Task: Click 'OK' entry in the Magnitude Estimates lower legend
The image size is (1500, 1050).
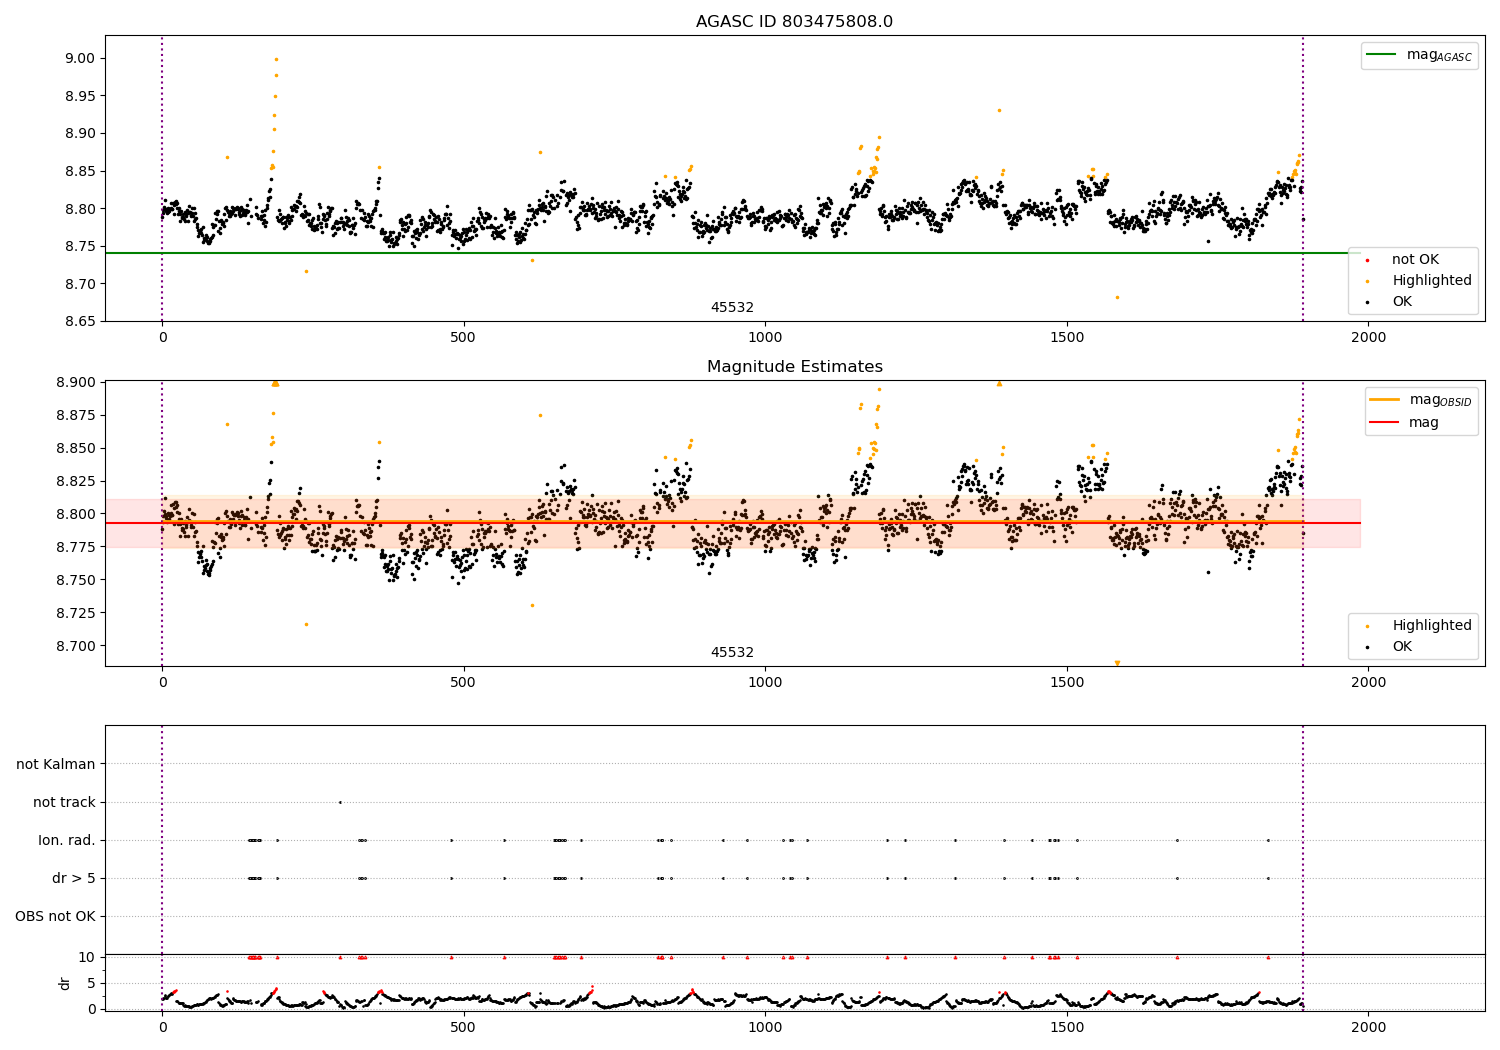Action: click(1402, 647)
